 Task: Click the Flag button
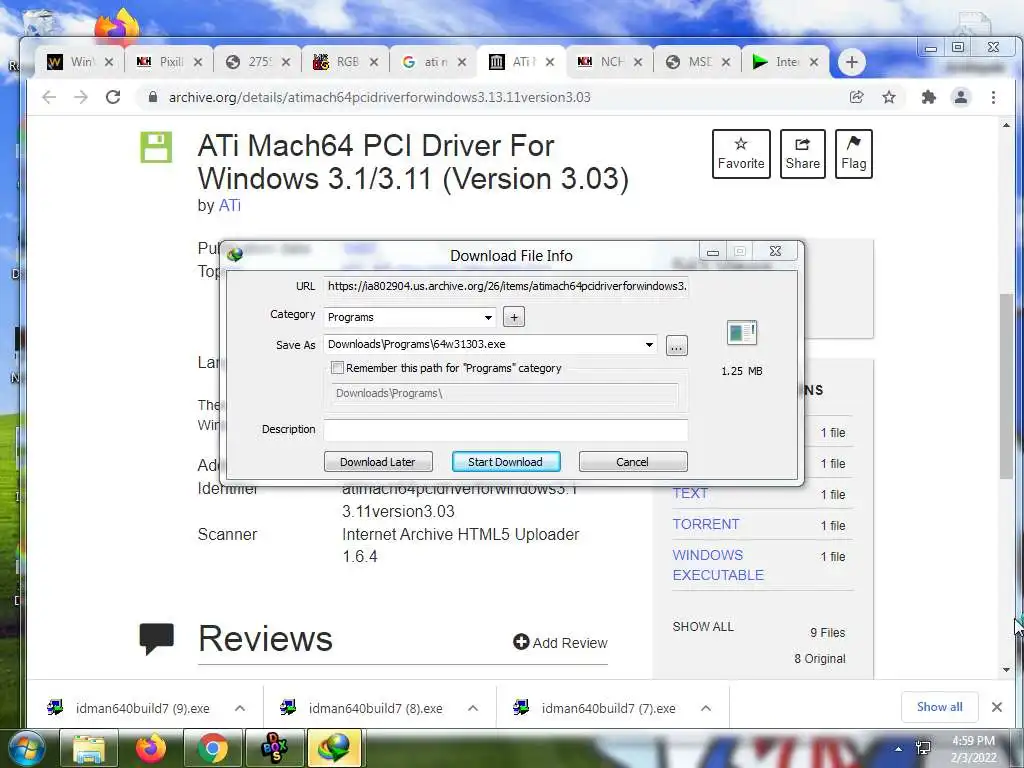pos(854,153)
